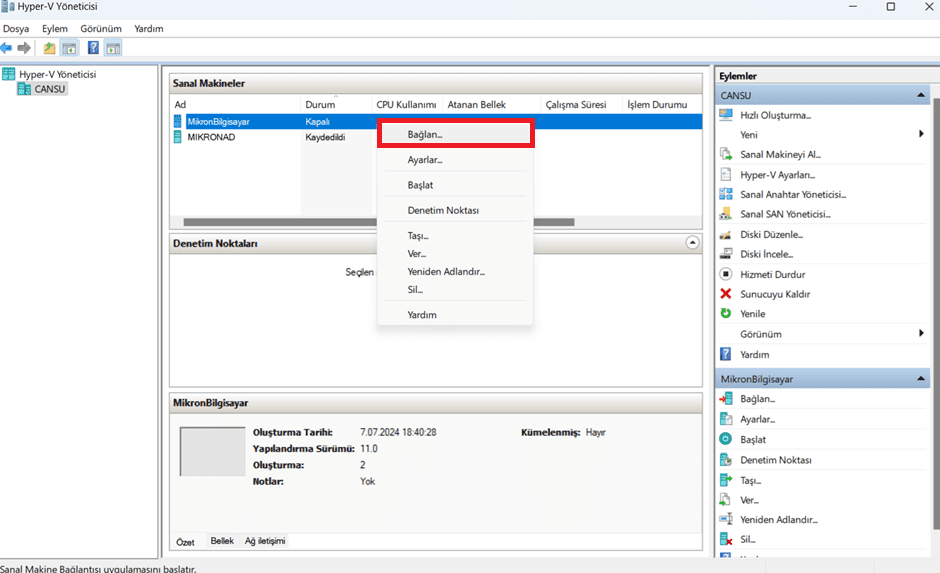Collapse the CANSU section in Eylemler

[921, 95]
